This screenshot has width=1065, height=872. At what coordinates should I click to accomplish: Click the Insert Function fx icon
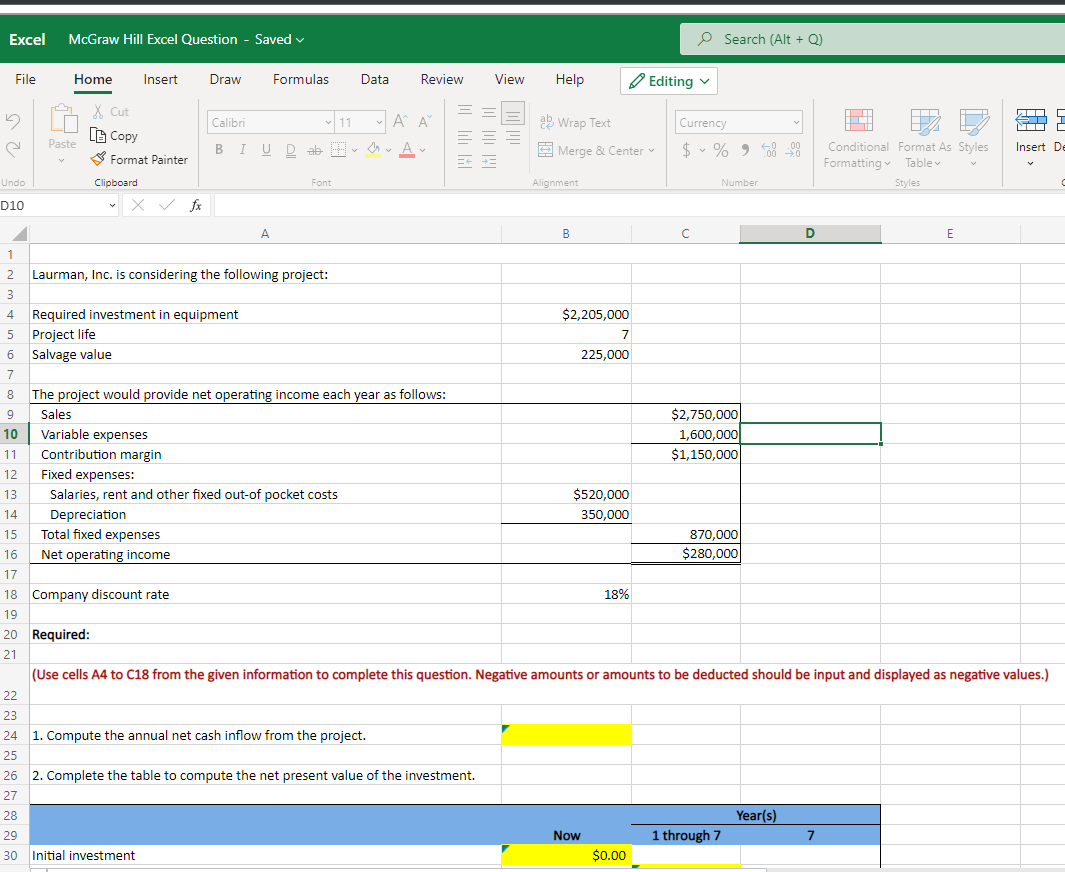click(x=196, y=205)
